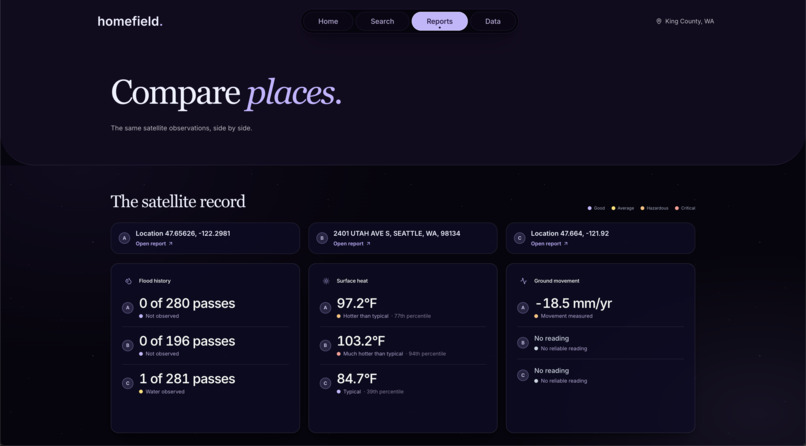Click the B badge next to 103.2°F
This screenshot has width=806, height=446.
[x=325, y=346]
